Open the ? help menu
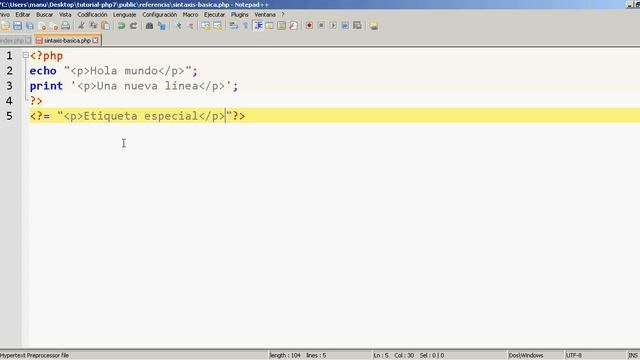The image size is (640, 360). pyautogui.click(x=282, y=14)
